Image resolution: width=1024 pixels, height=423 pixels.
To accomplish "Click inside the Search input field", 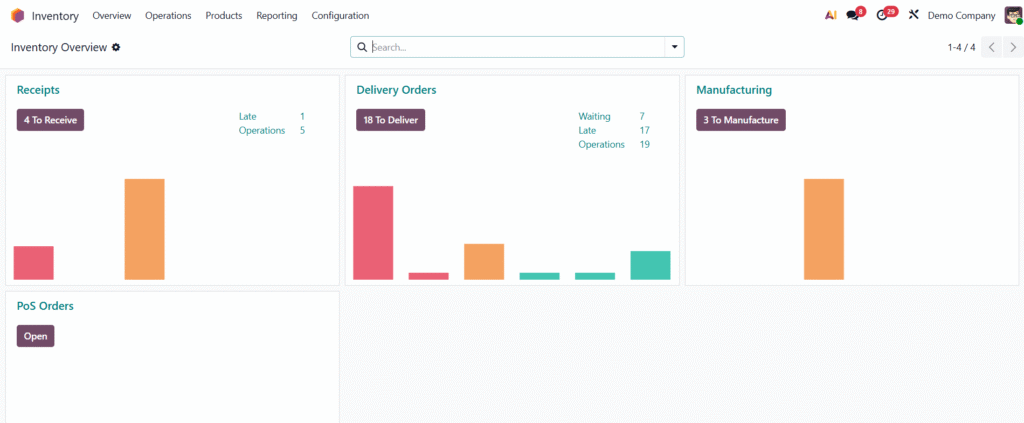I will pyautogui.click(x=515, y=47).
